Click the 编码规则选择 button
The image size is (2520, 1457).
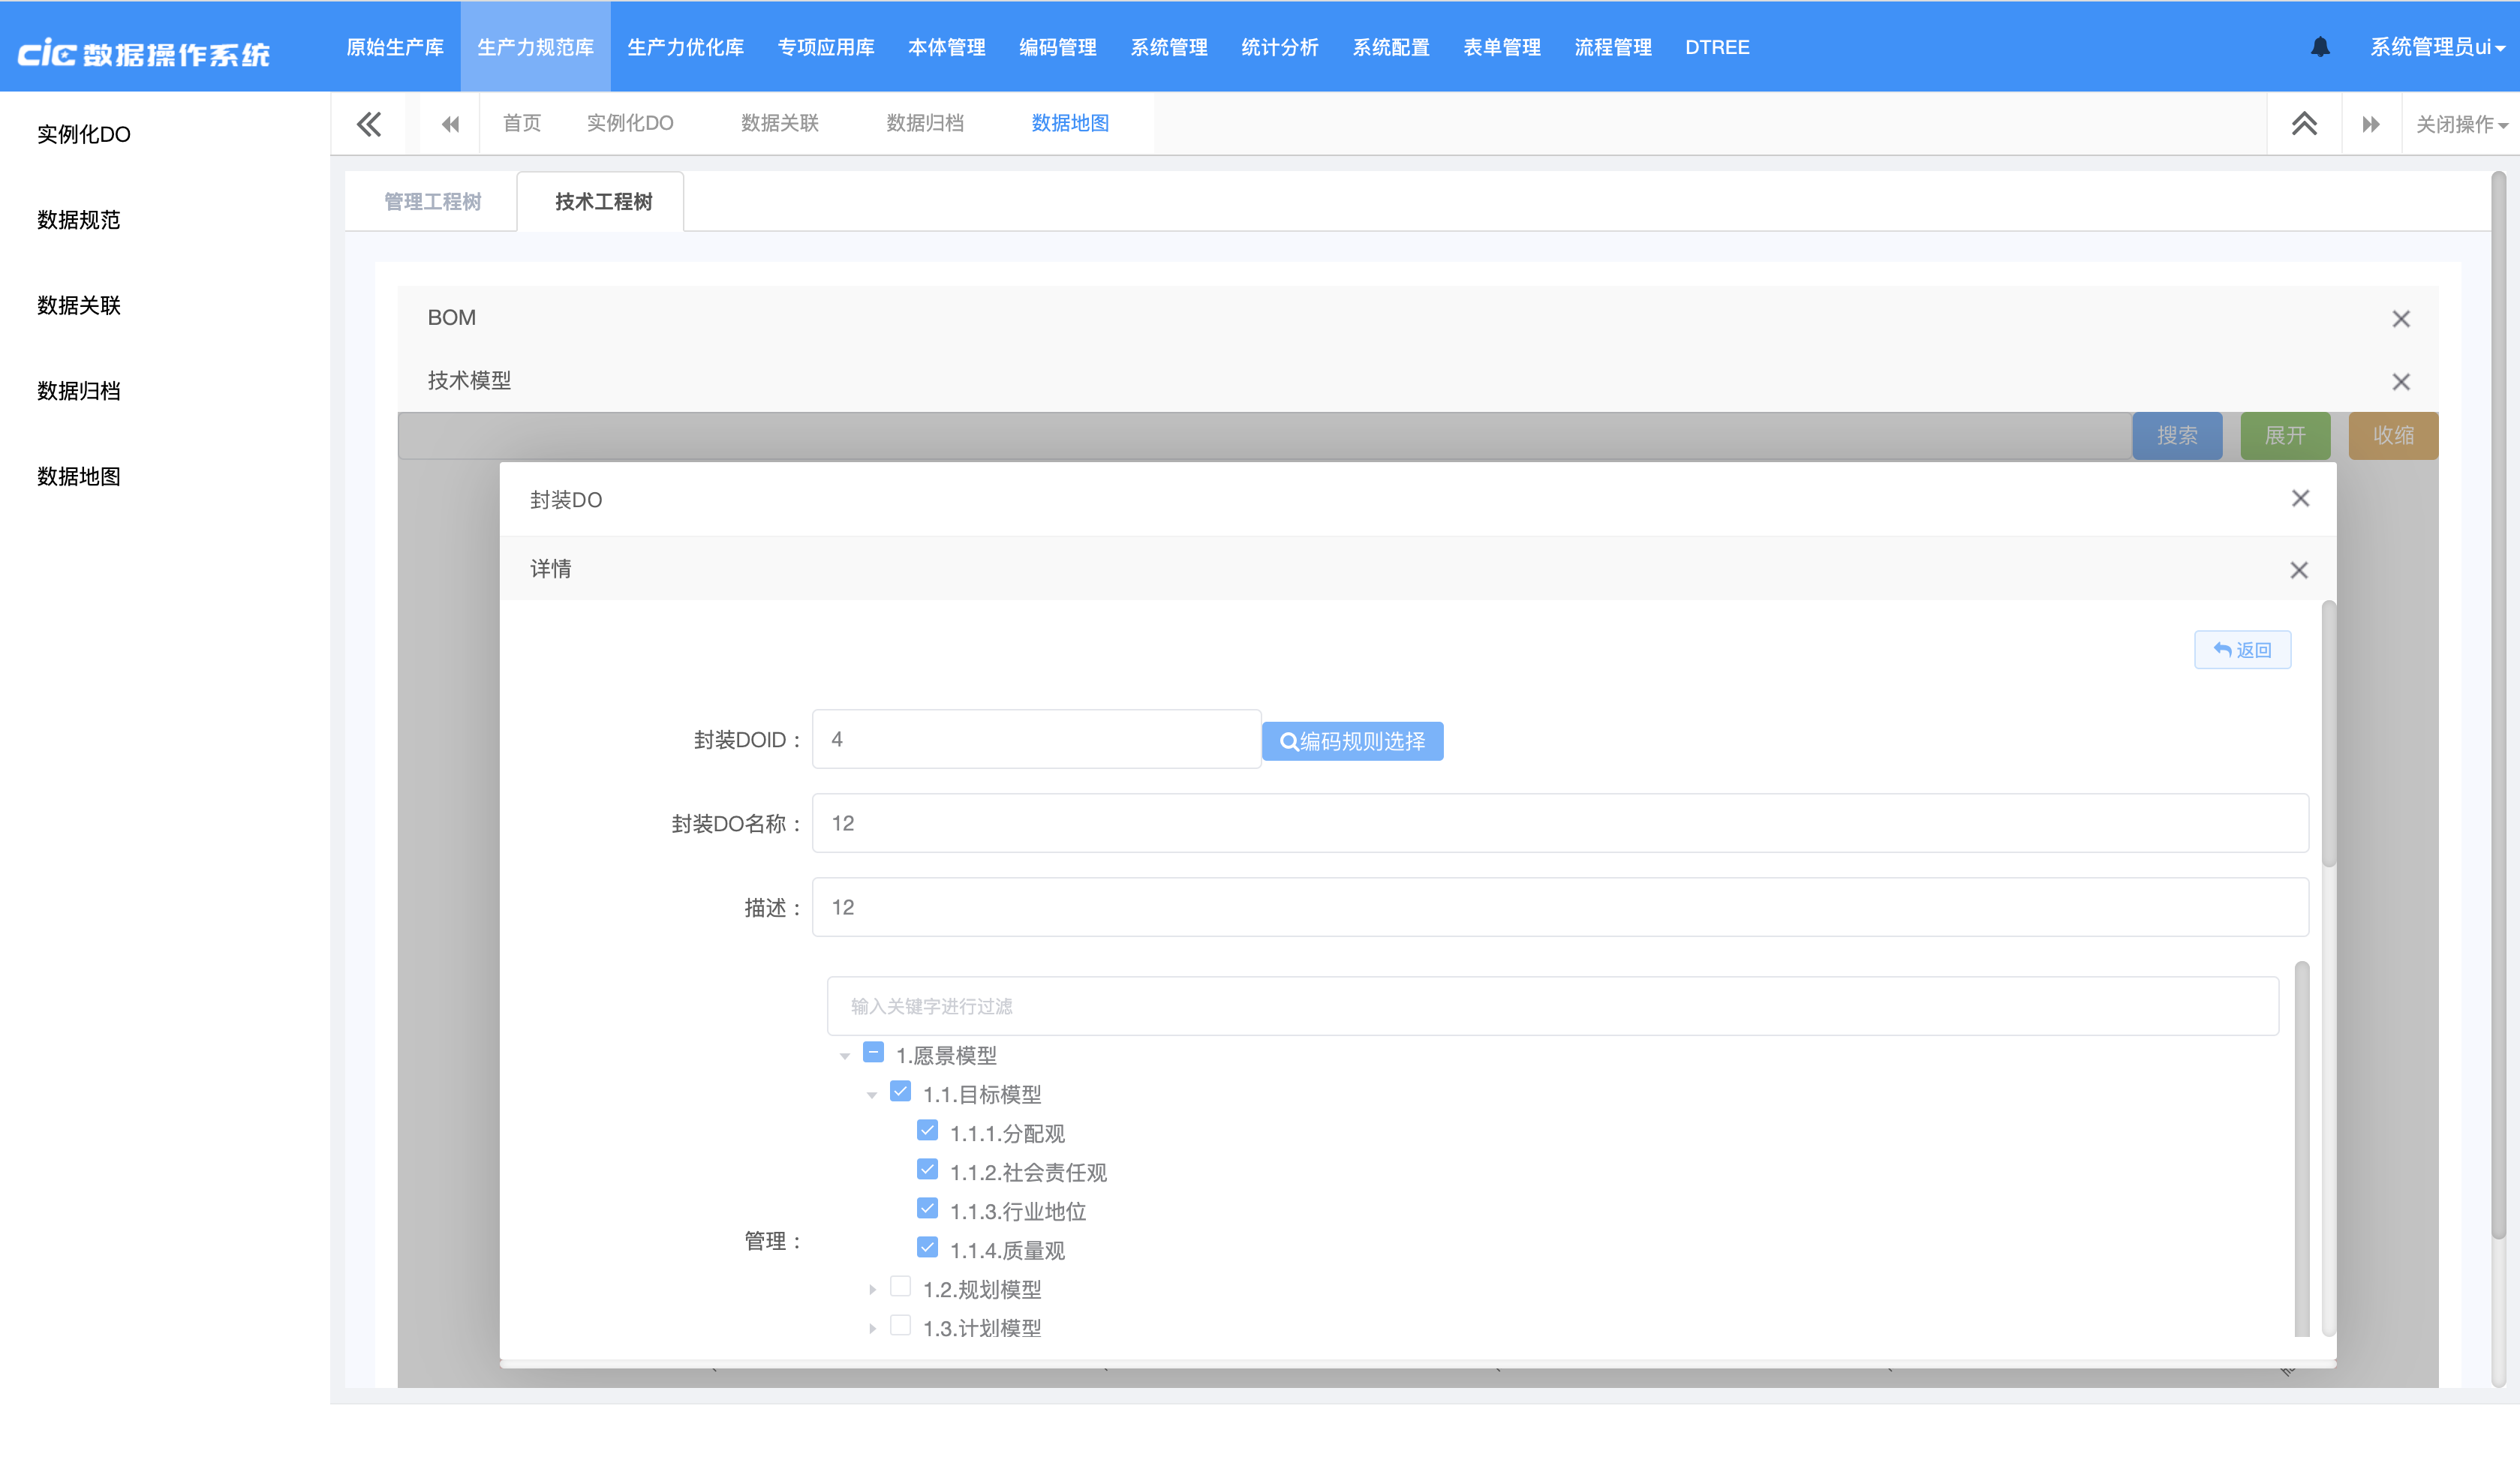click(1352, 741)
